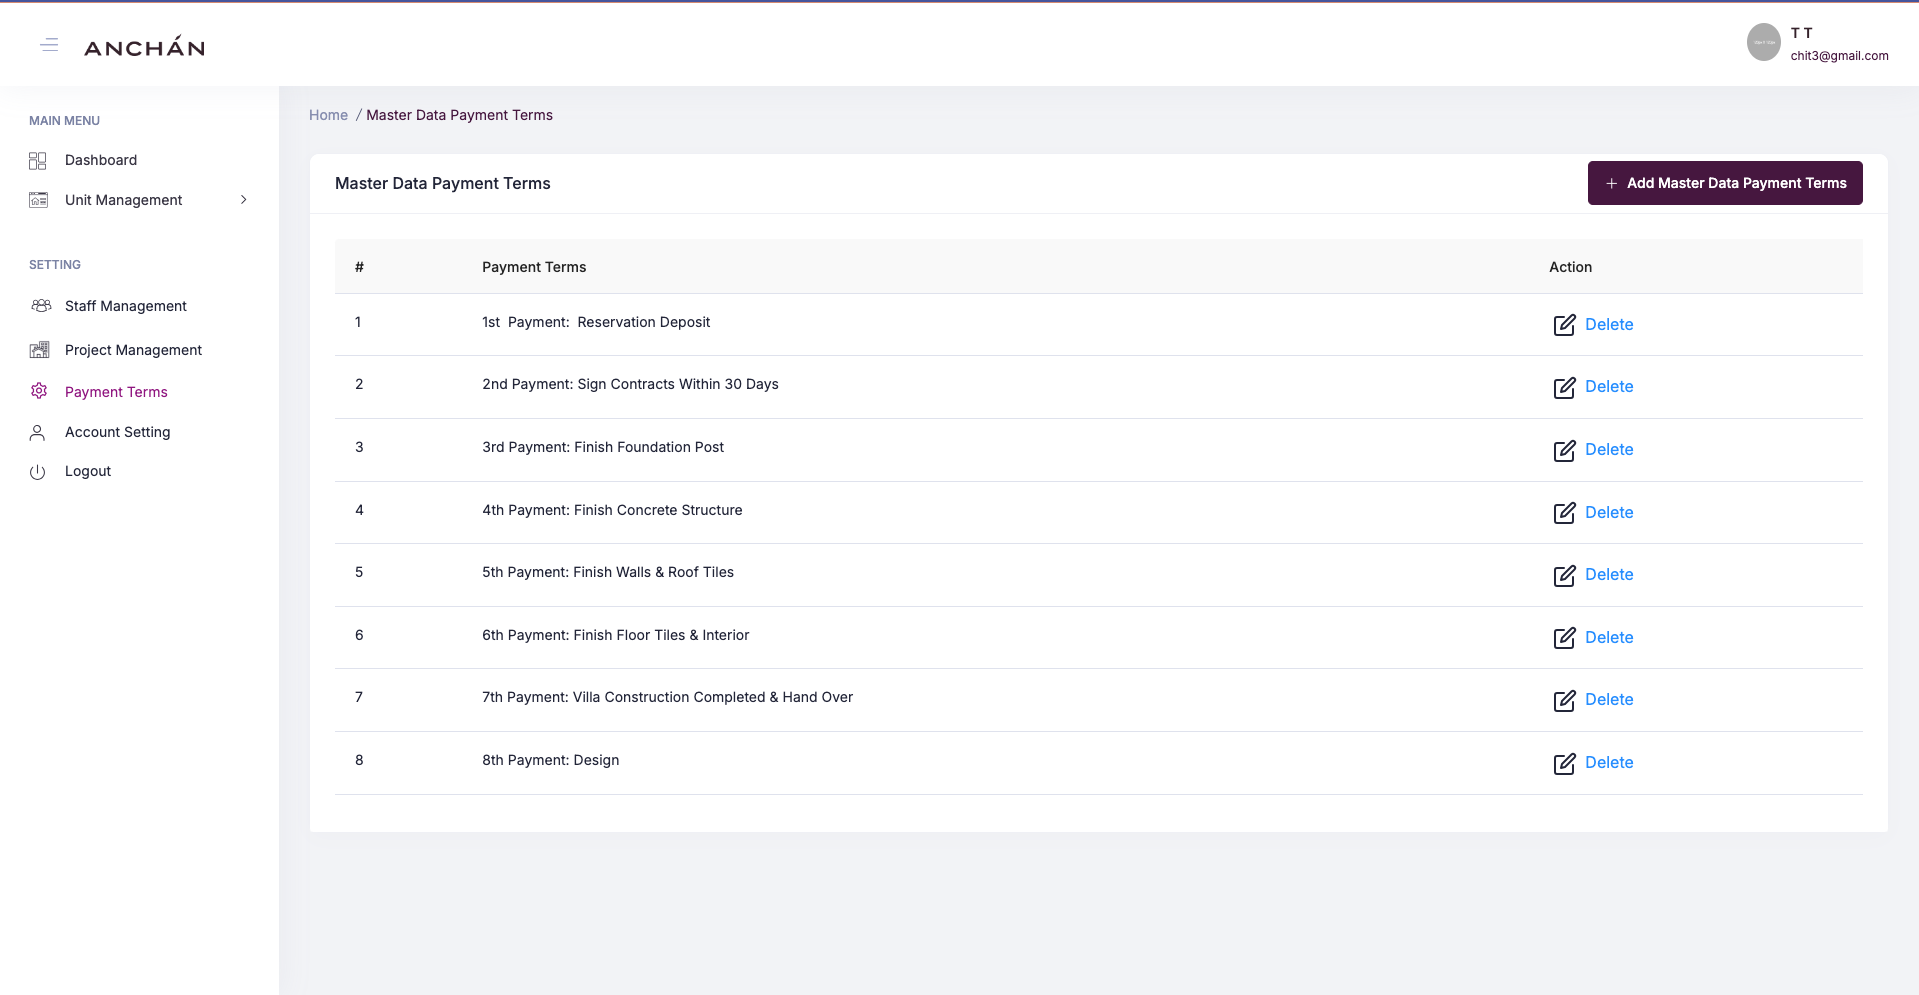Open Staff Management in settings
The image size is (1919, 995).
(126, 306)
